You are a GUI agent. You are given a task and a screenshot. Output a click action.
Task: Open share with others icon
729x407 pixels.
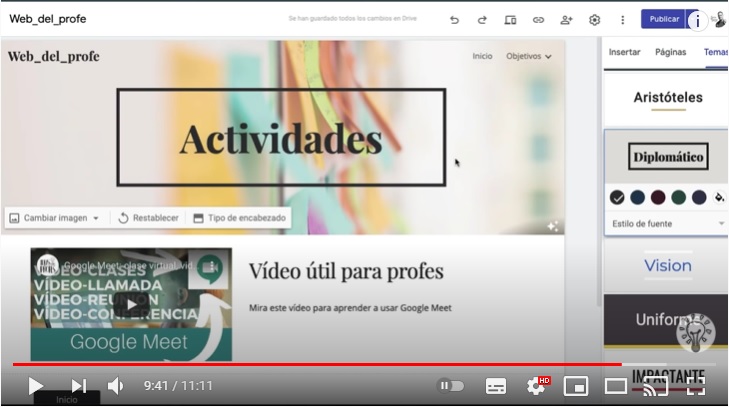[566, 20]
